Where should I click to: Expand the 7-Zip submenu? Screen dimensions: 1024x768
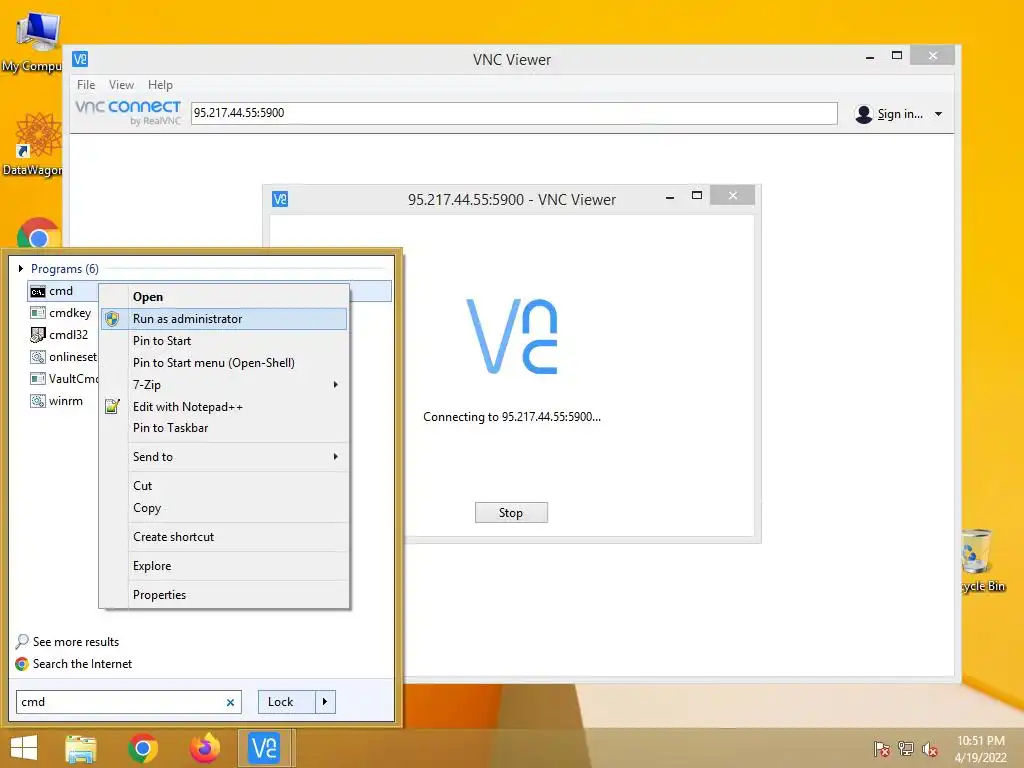[x=336, y=385]
